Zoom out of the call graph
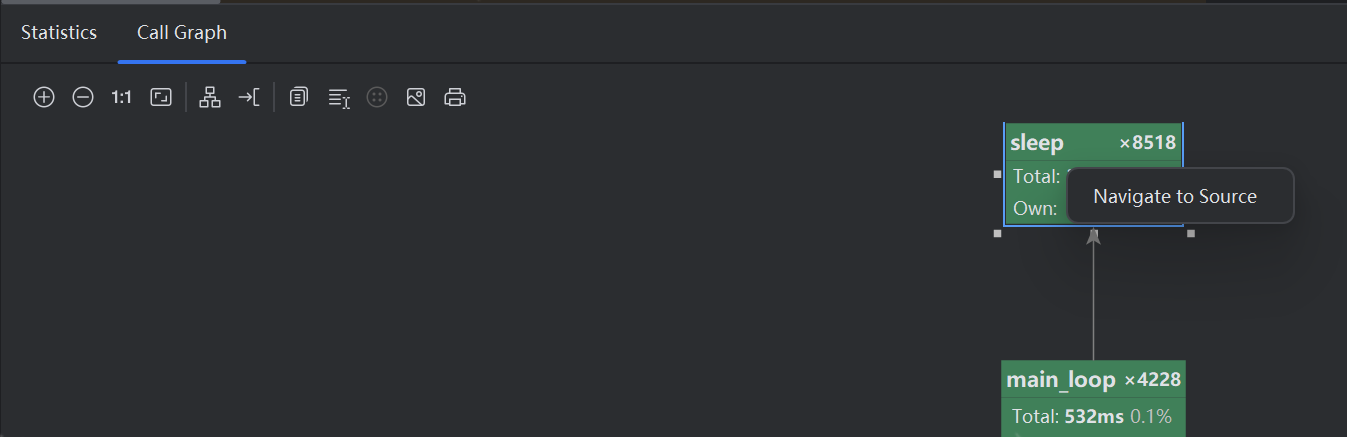The height and width of the screenshot is (437, 1347). (83, 97)
